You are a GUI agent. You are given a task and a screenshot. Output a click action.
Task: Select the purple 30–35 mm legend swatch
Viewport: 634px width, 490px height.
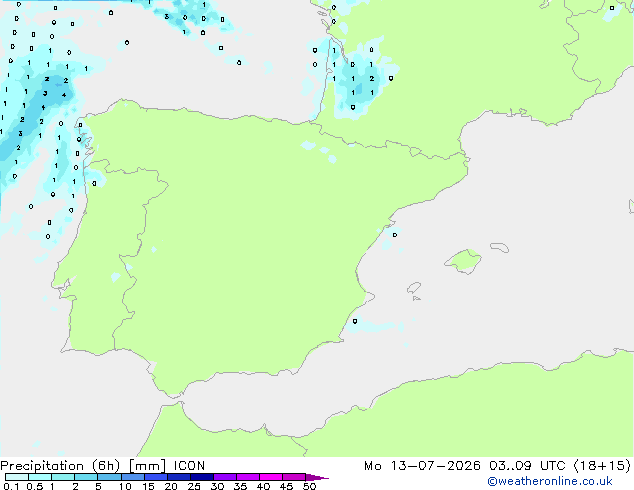(x=225, y=477)
